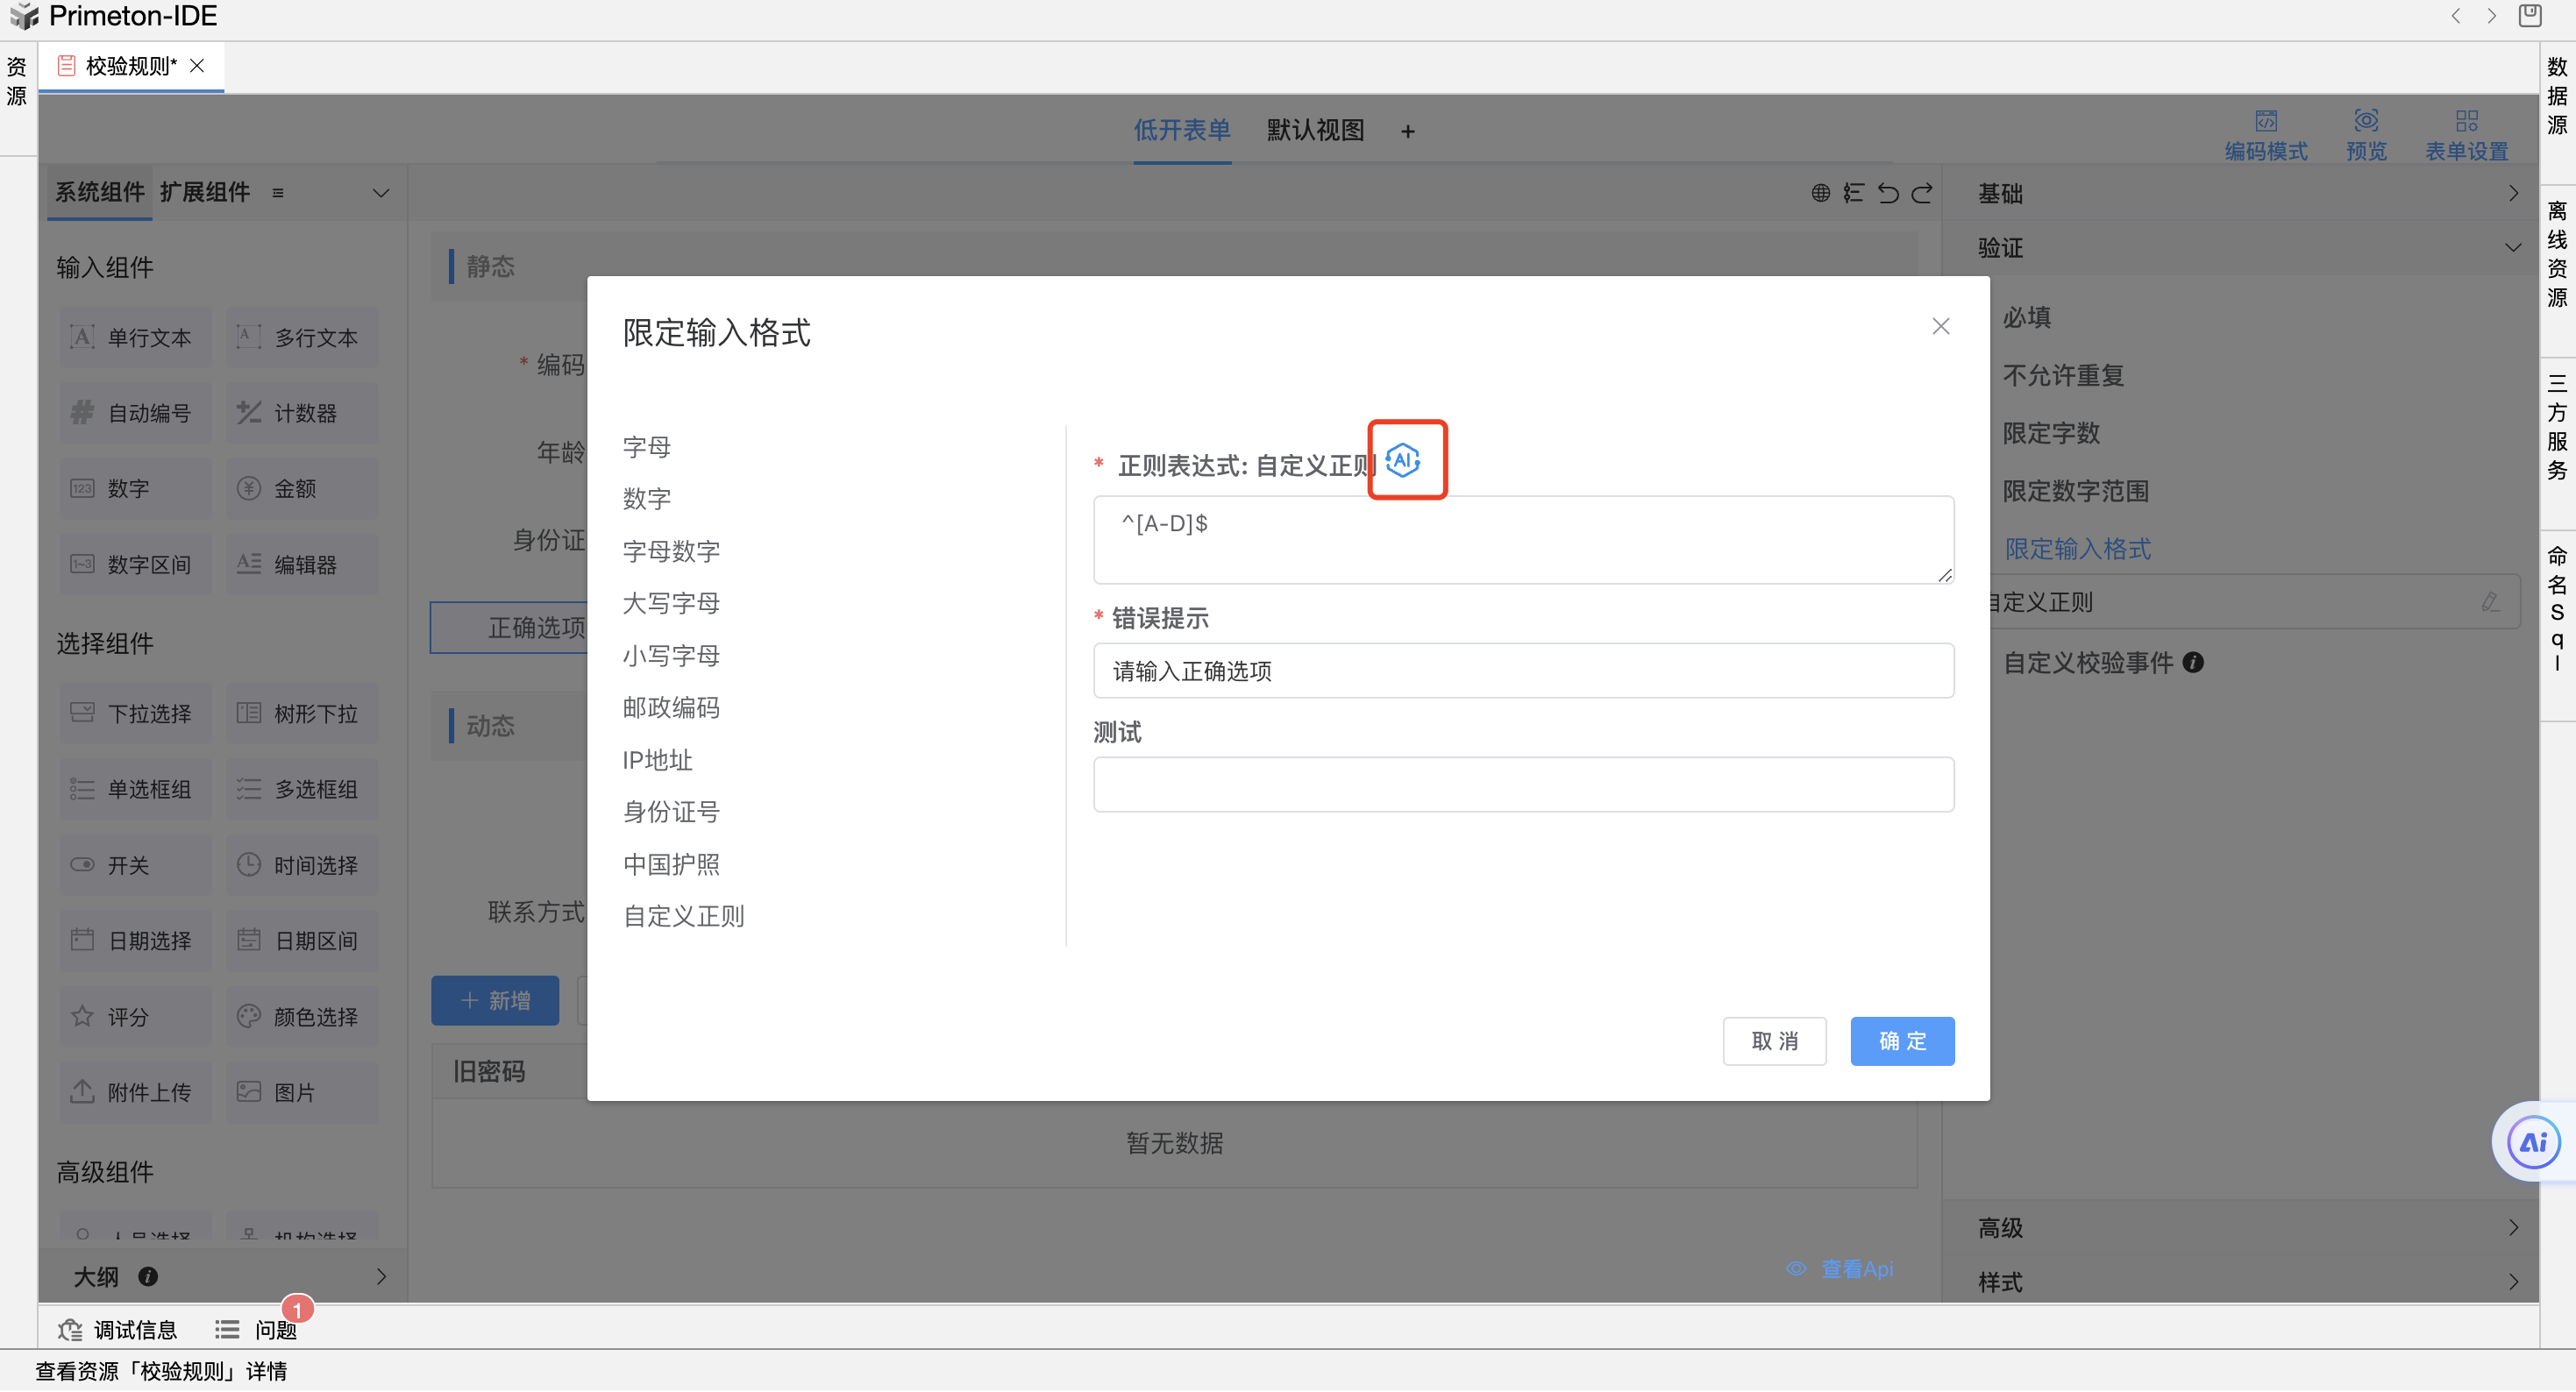Image resolution: width=2576 pixels, height=1392 pixels.
Task: Expand the 大纲 outline panel
Action: [381, 1276]
